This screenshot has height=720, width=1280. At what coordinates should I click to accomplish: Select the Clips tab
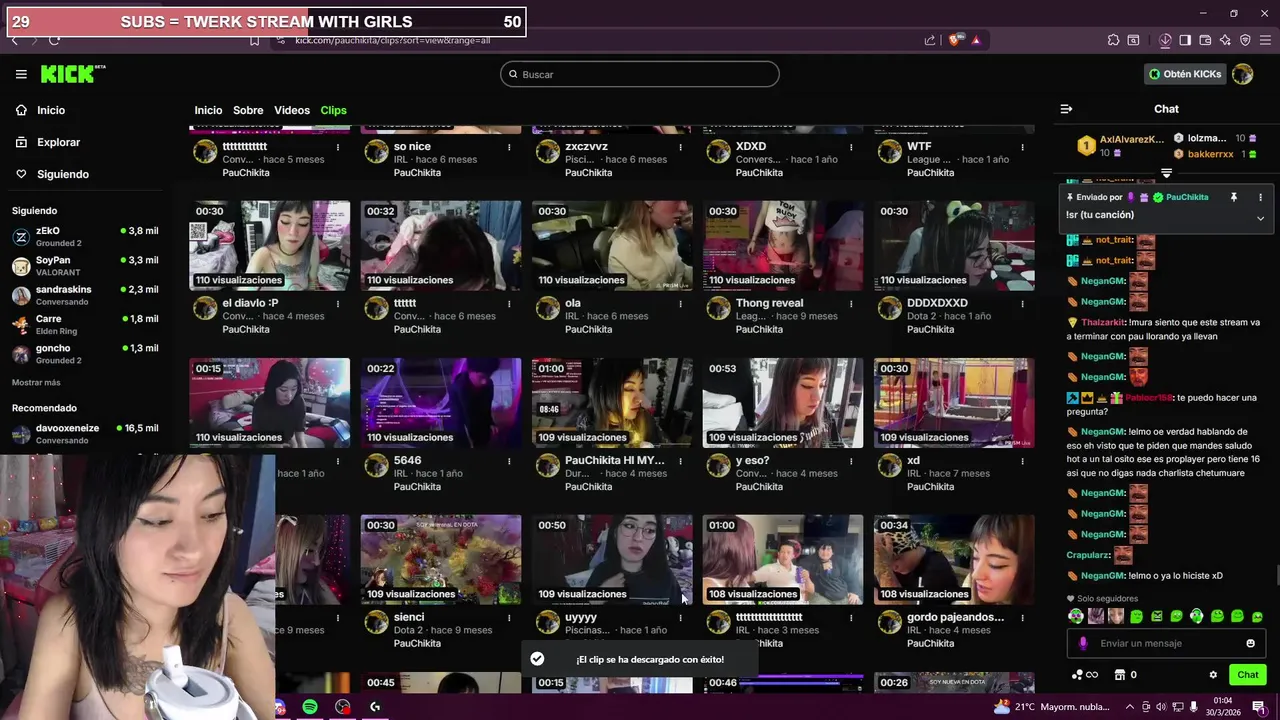333,110
